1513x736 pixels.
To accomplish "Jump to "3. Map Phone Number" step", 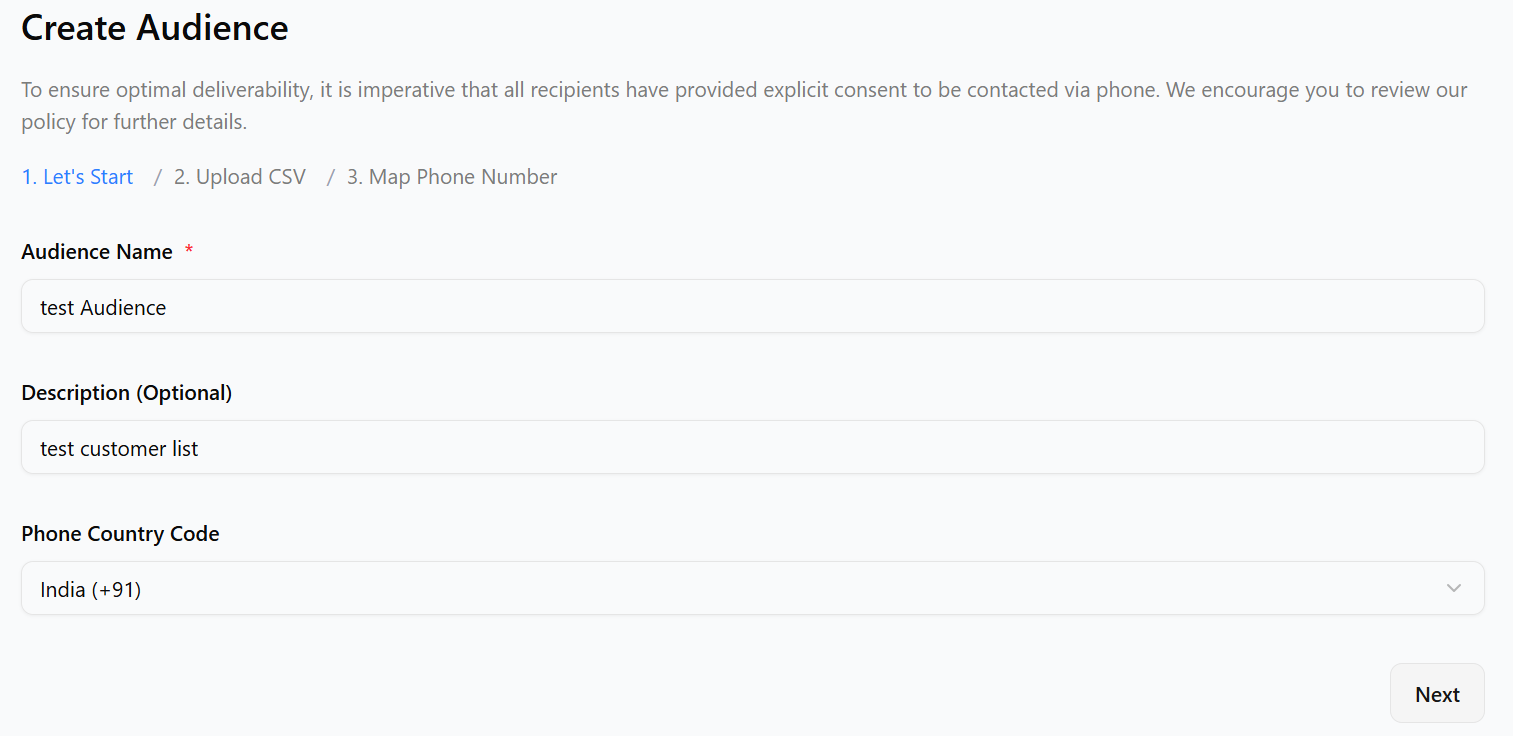I will [x=452, y=177].
